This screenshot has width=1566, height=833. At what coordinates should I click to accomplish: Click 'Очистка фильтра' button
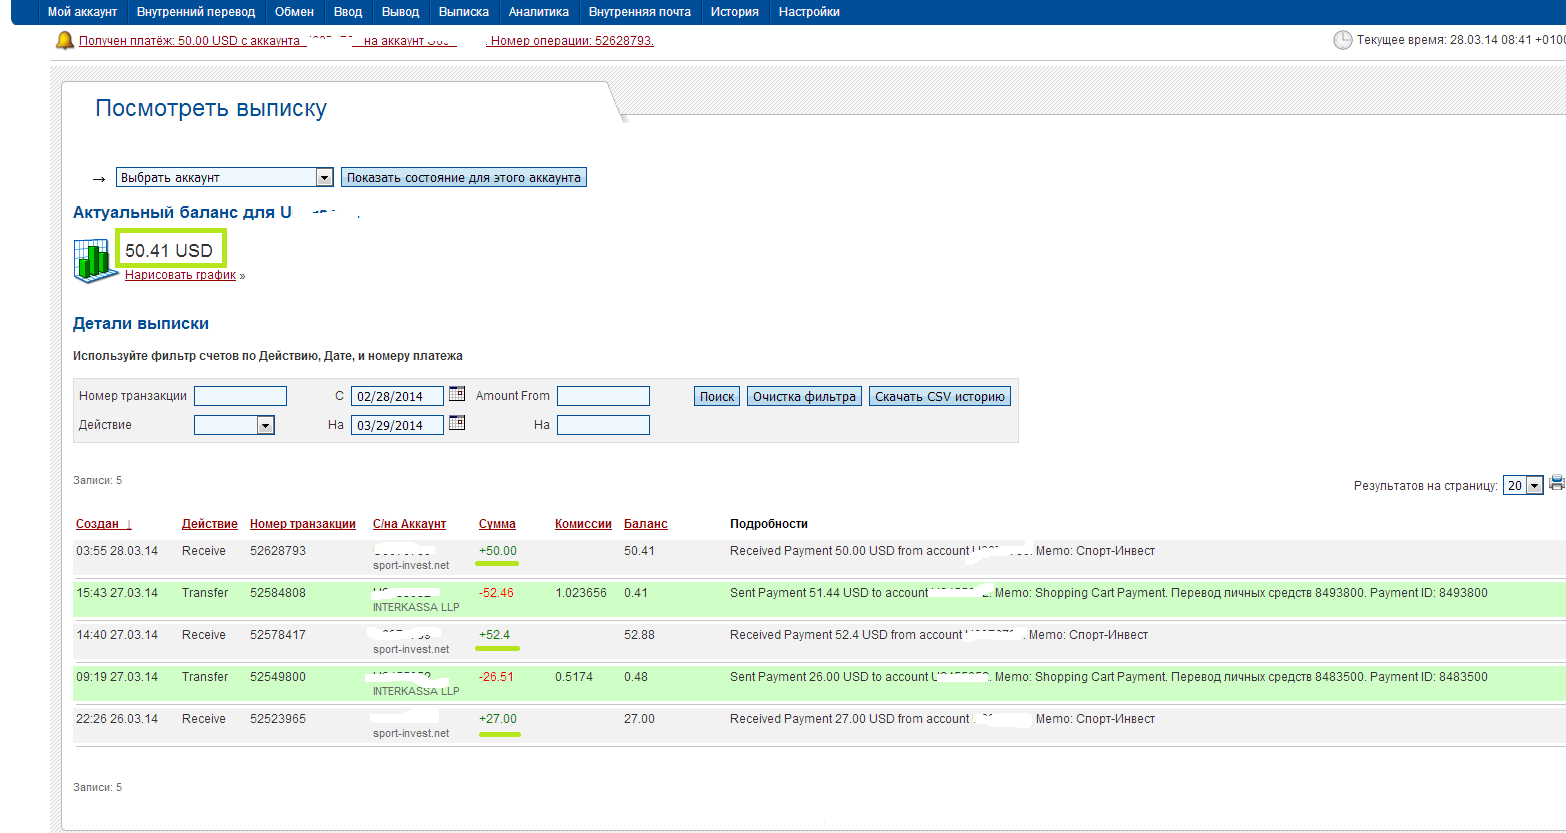(803, 396)
